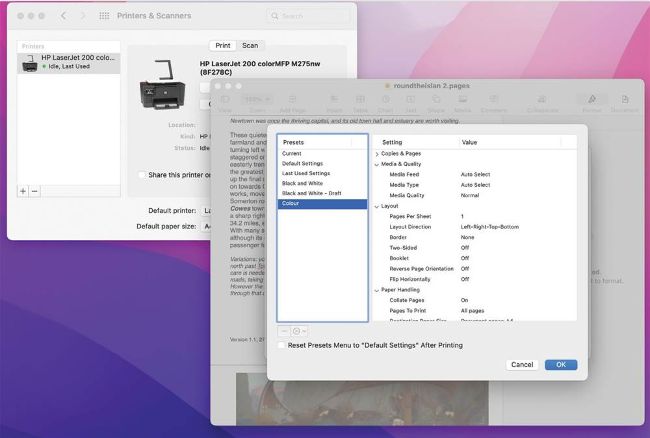Collapse the Media & Quality section

click(x=377, y=164)
